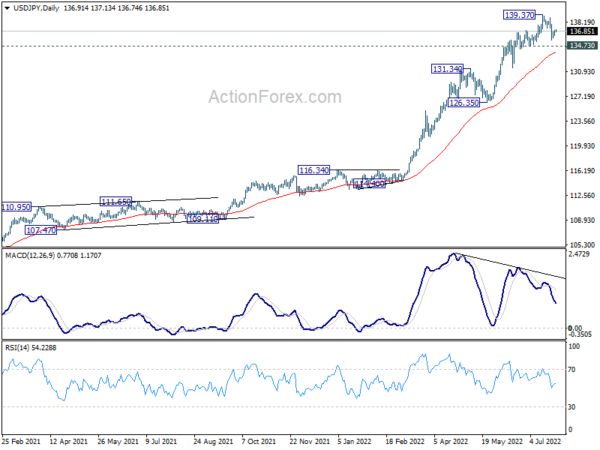
Task: Click the current price tag 136.851
Action: [x=582, y=31]
